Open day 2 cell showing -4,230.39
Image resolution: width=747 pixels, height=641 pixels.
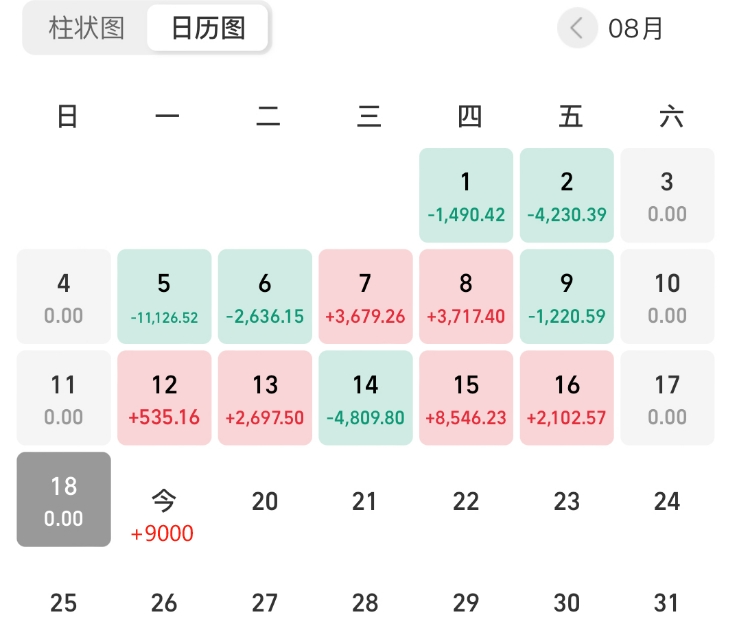566,195
